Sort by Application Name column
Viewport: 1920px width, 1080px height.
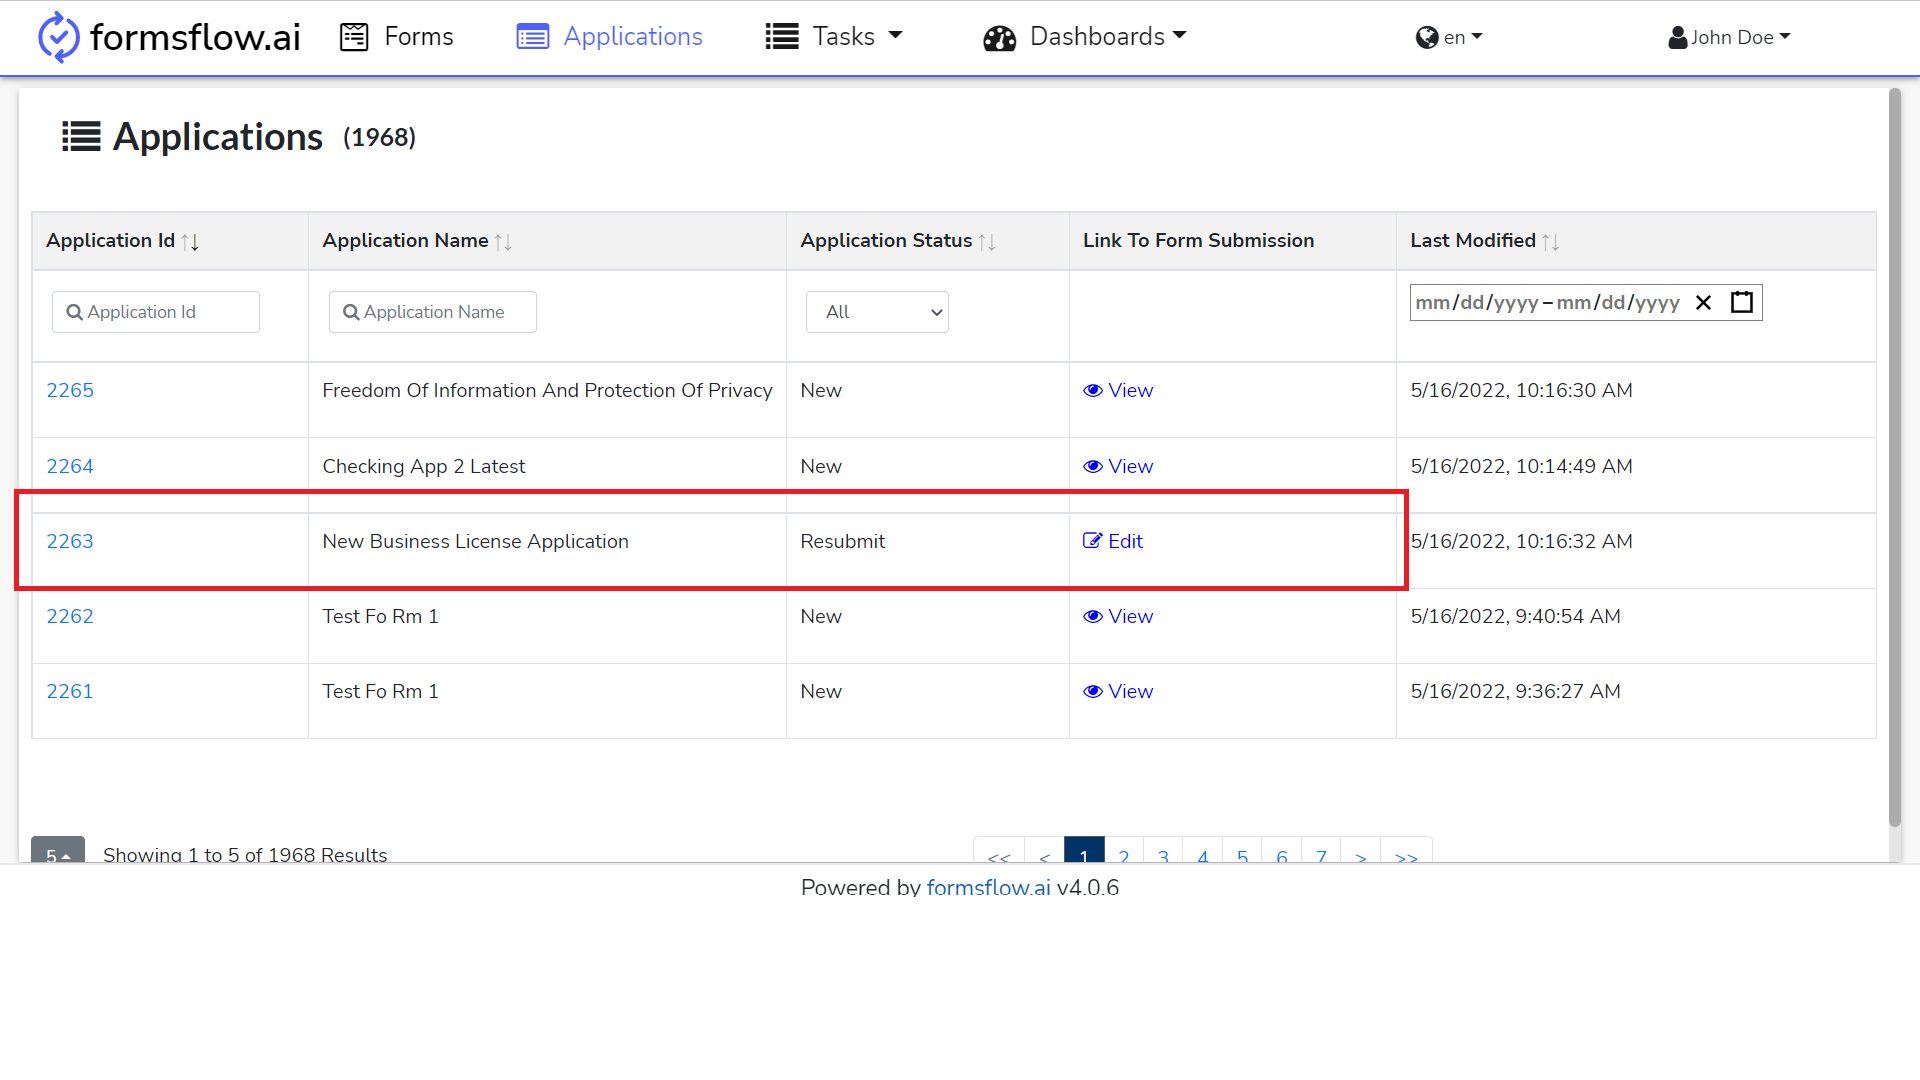pos(503,241)
